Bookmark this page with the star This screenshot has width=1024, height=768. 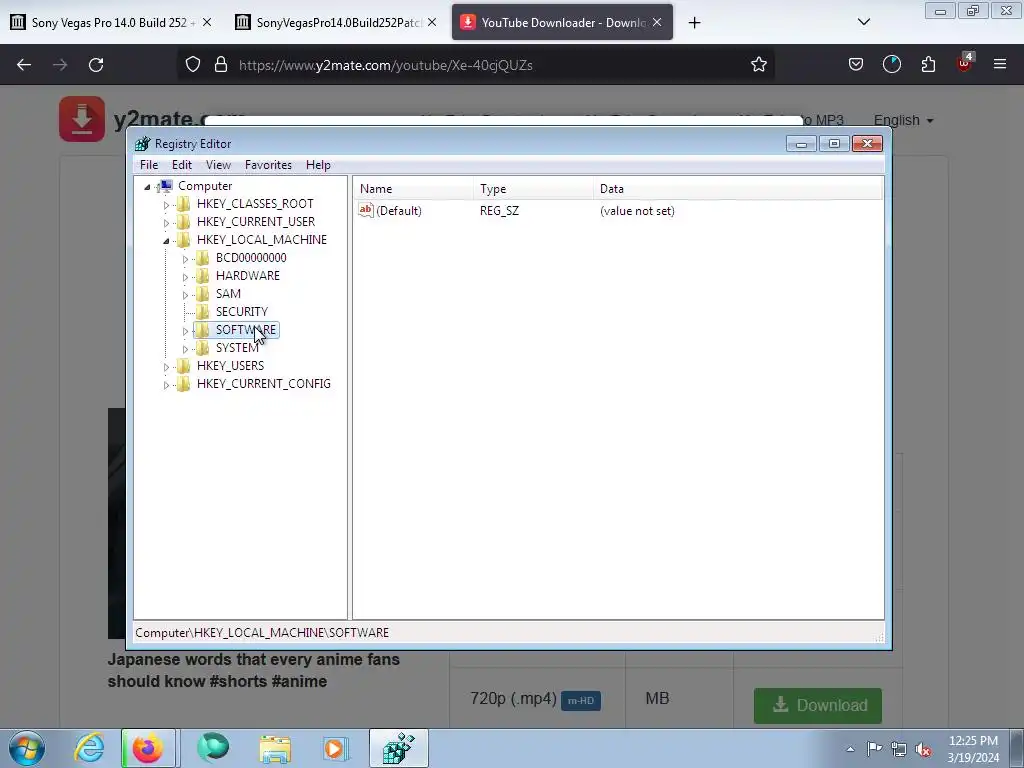(759, 65)
